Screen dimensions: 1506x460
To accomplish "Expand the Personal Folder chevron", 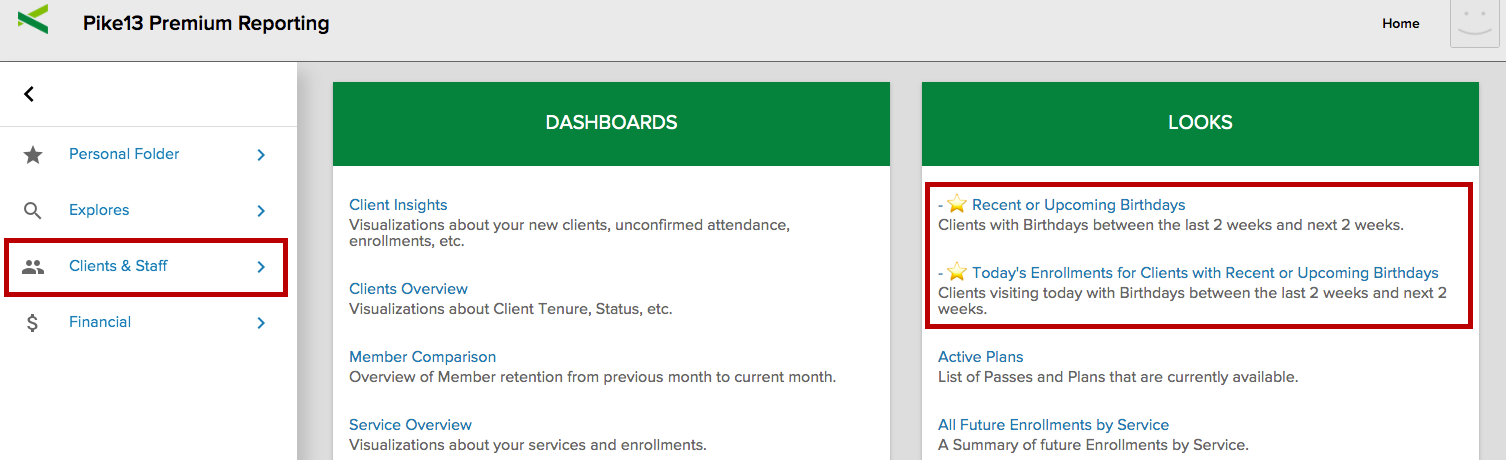I will coord(261,154).
